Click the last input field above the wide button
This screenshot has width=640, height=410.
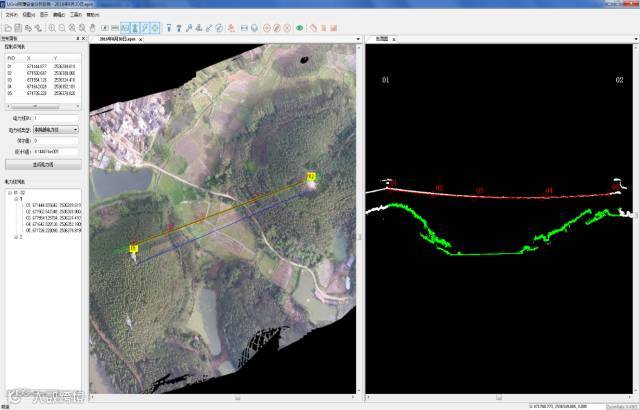click(56, 152)
